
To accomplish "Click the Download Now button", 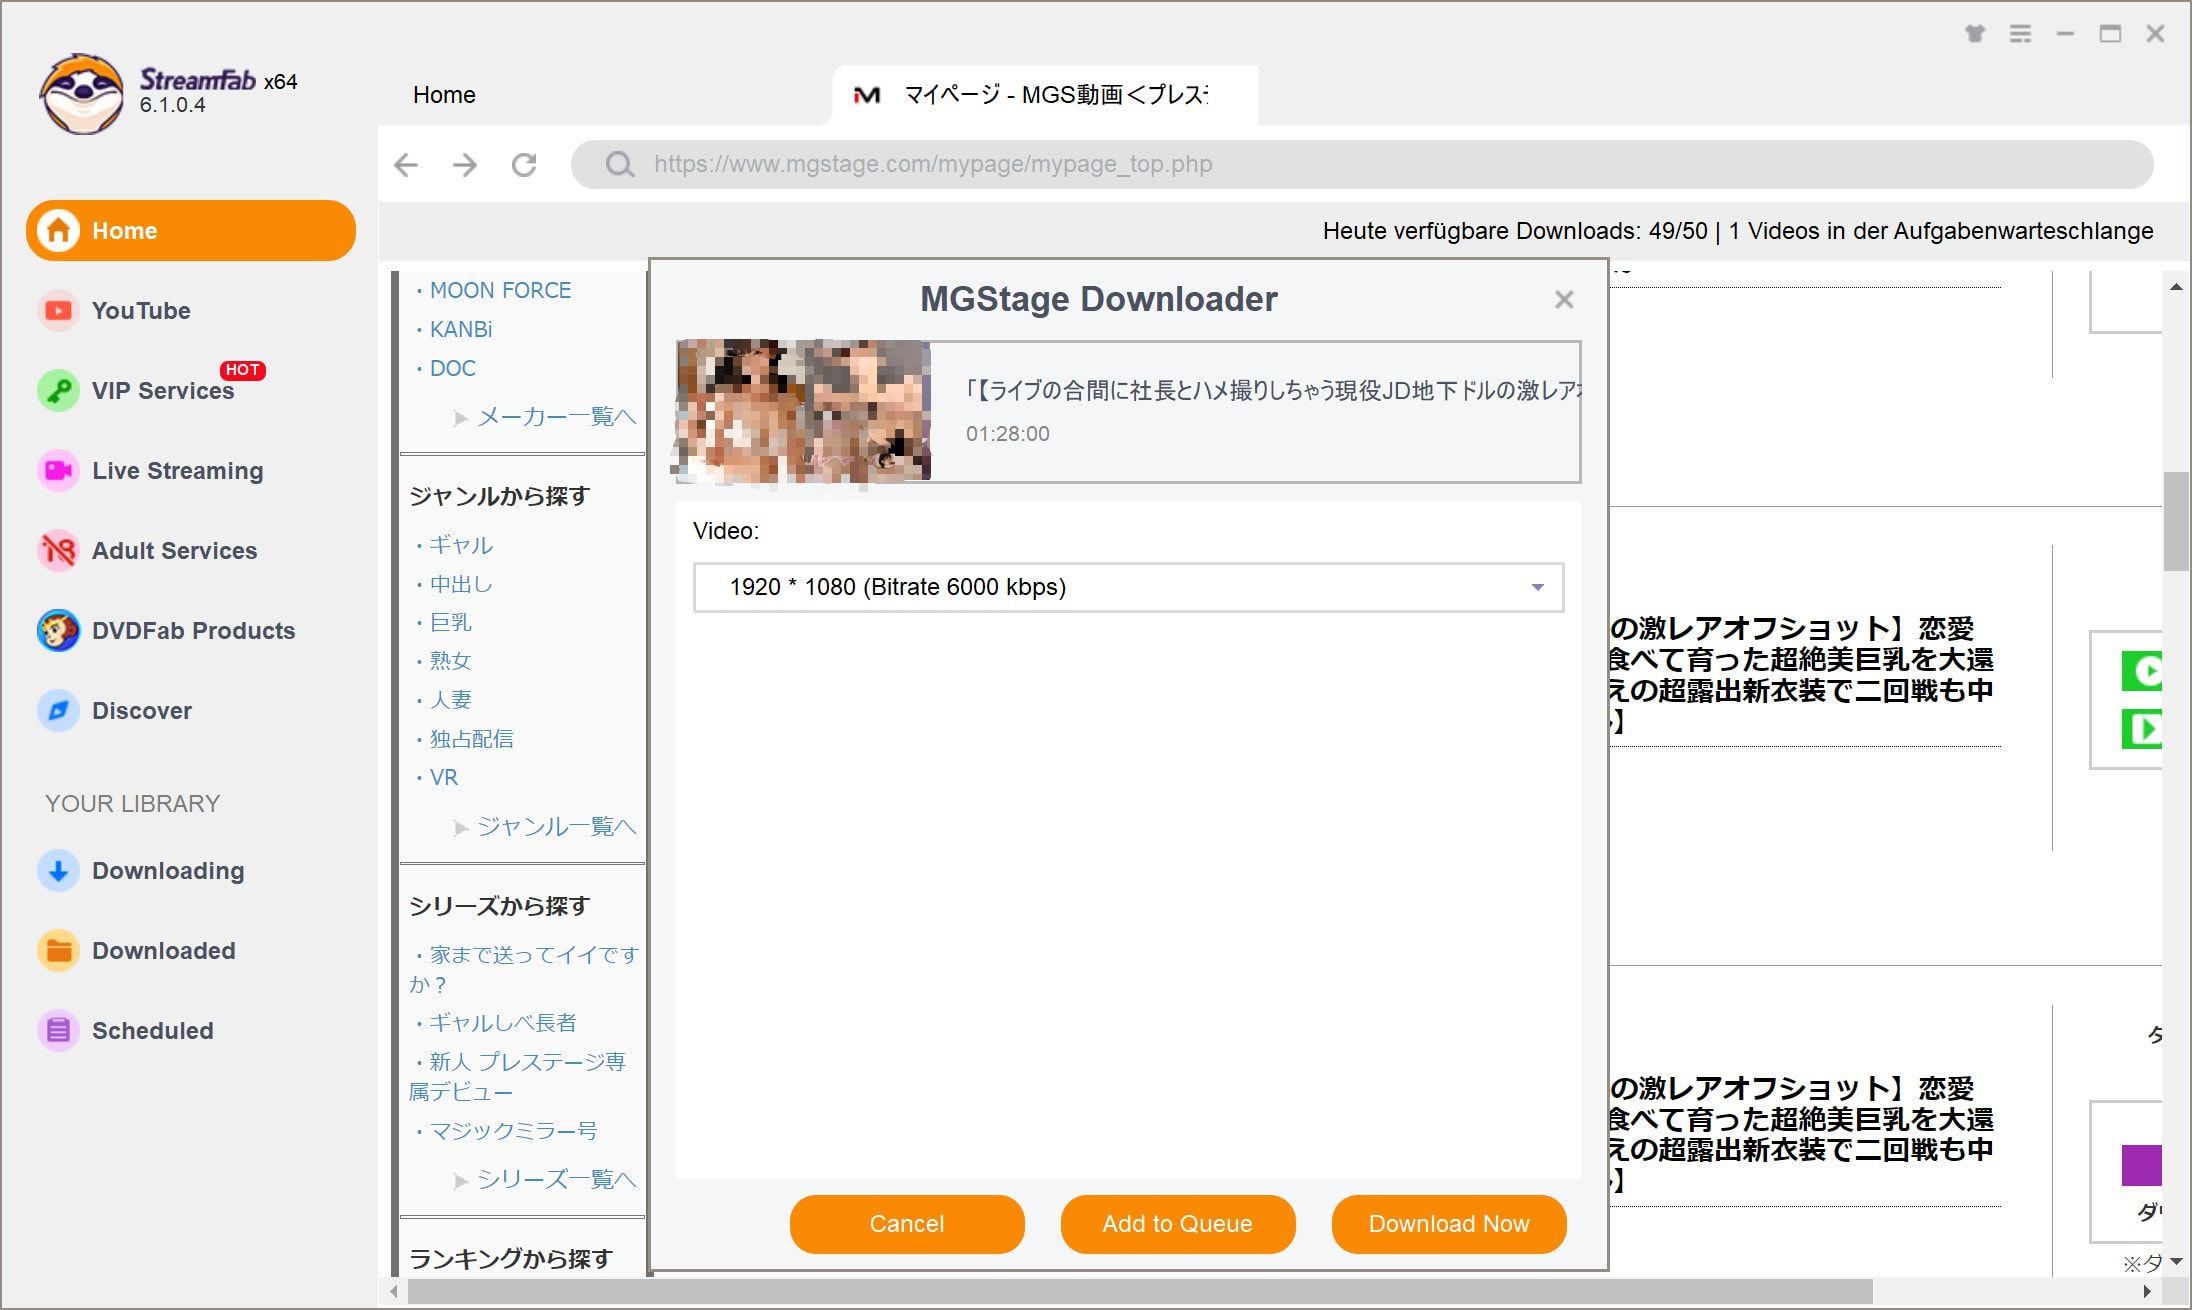I will pyautogui.click(x=1447, y=1223).
